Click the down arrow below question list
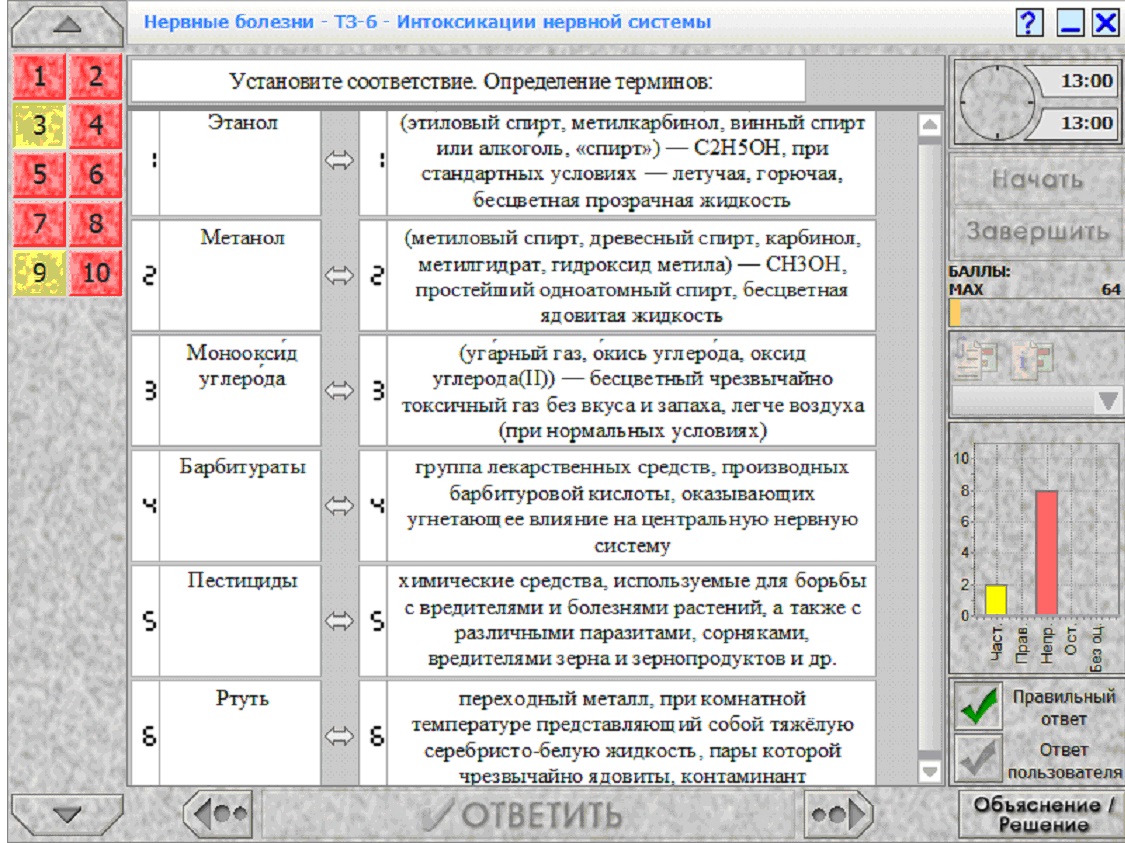 [67, 815]
